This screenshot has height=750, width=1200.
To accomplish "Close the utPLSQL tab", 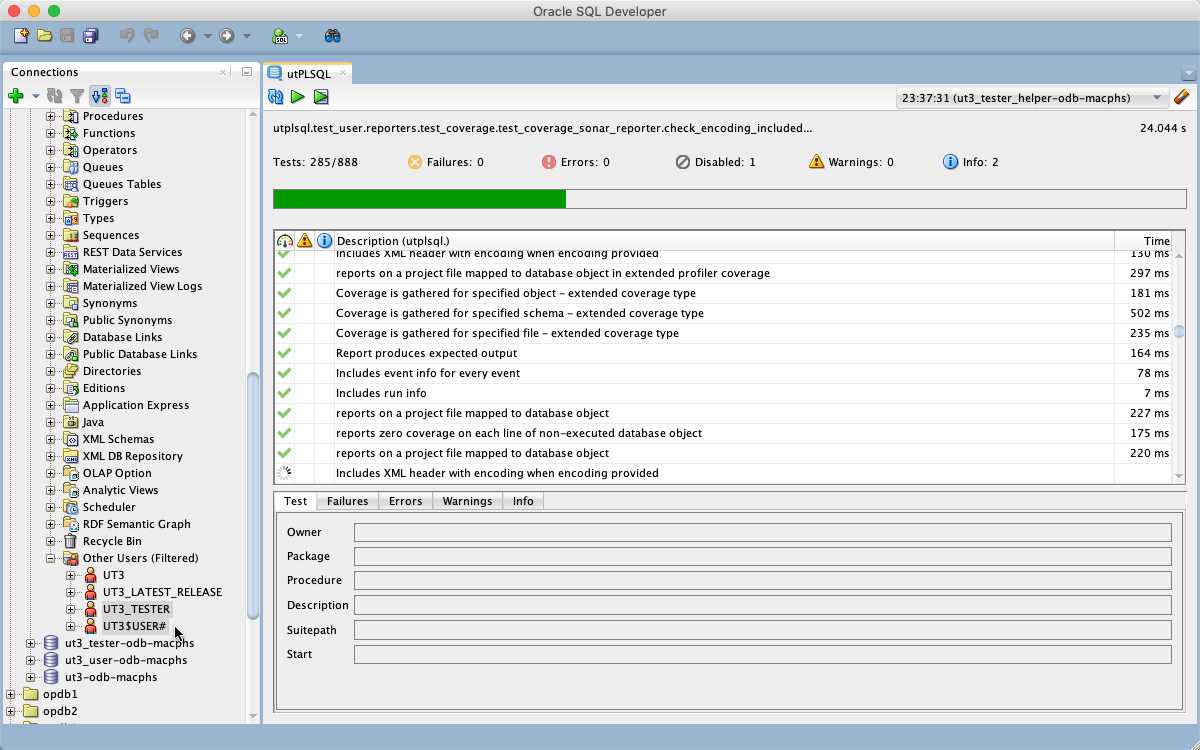I will (x=343, y=73).
